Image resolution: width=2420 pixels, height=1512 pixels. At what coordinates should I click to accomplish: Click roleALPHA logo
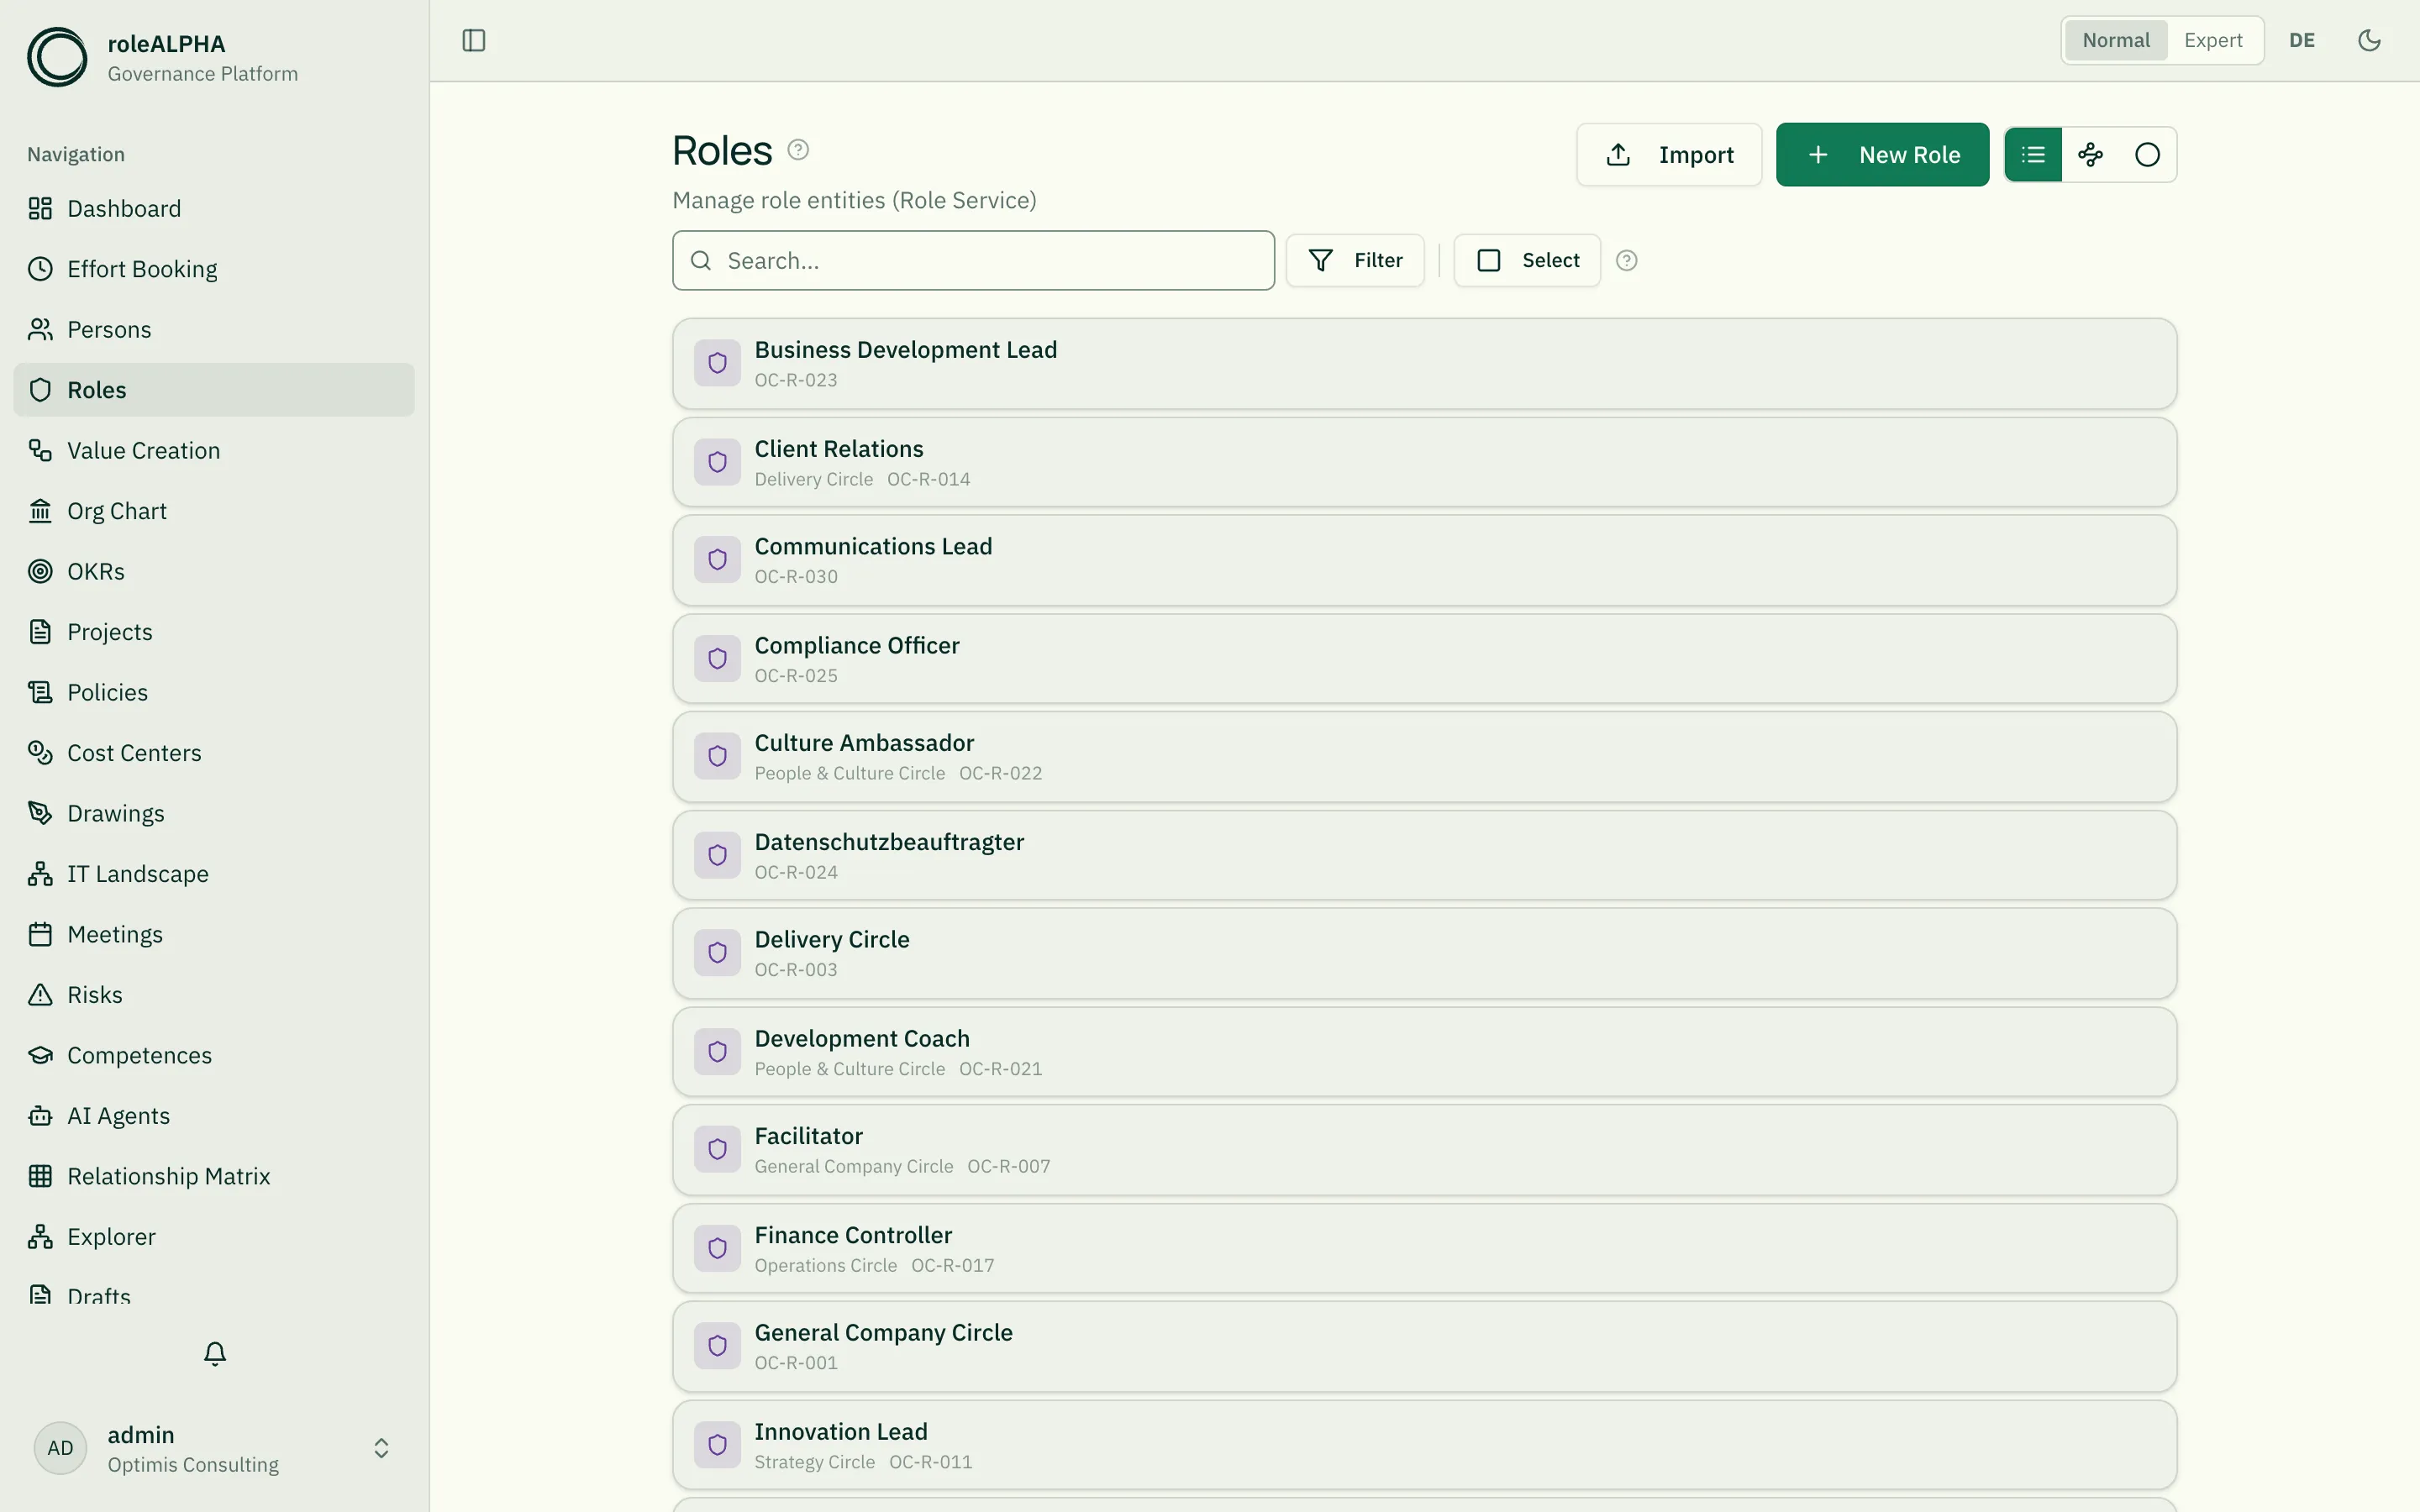click(57, 57)
